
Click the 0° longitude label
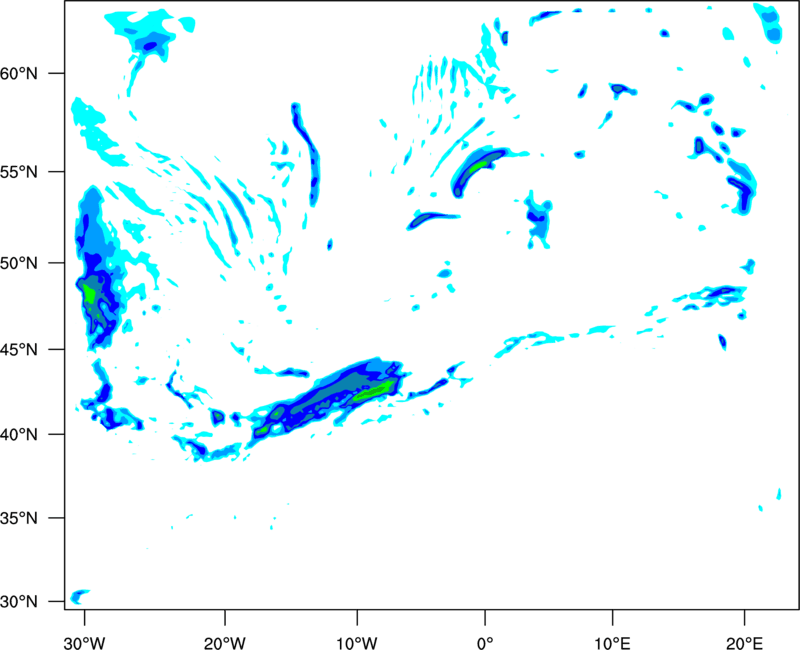(485, 643)
